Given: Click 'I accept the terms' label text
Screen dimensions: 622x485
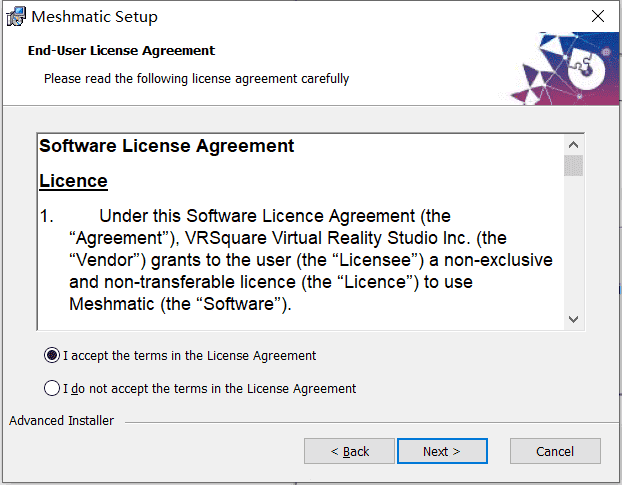Looking at the screenshot, I should pyautogui.click(x=190, y=356).
